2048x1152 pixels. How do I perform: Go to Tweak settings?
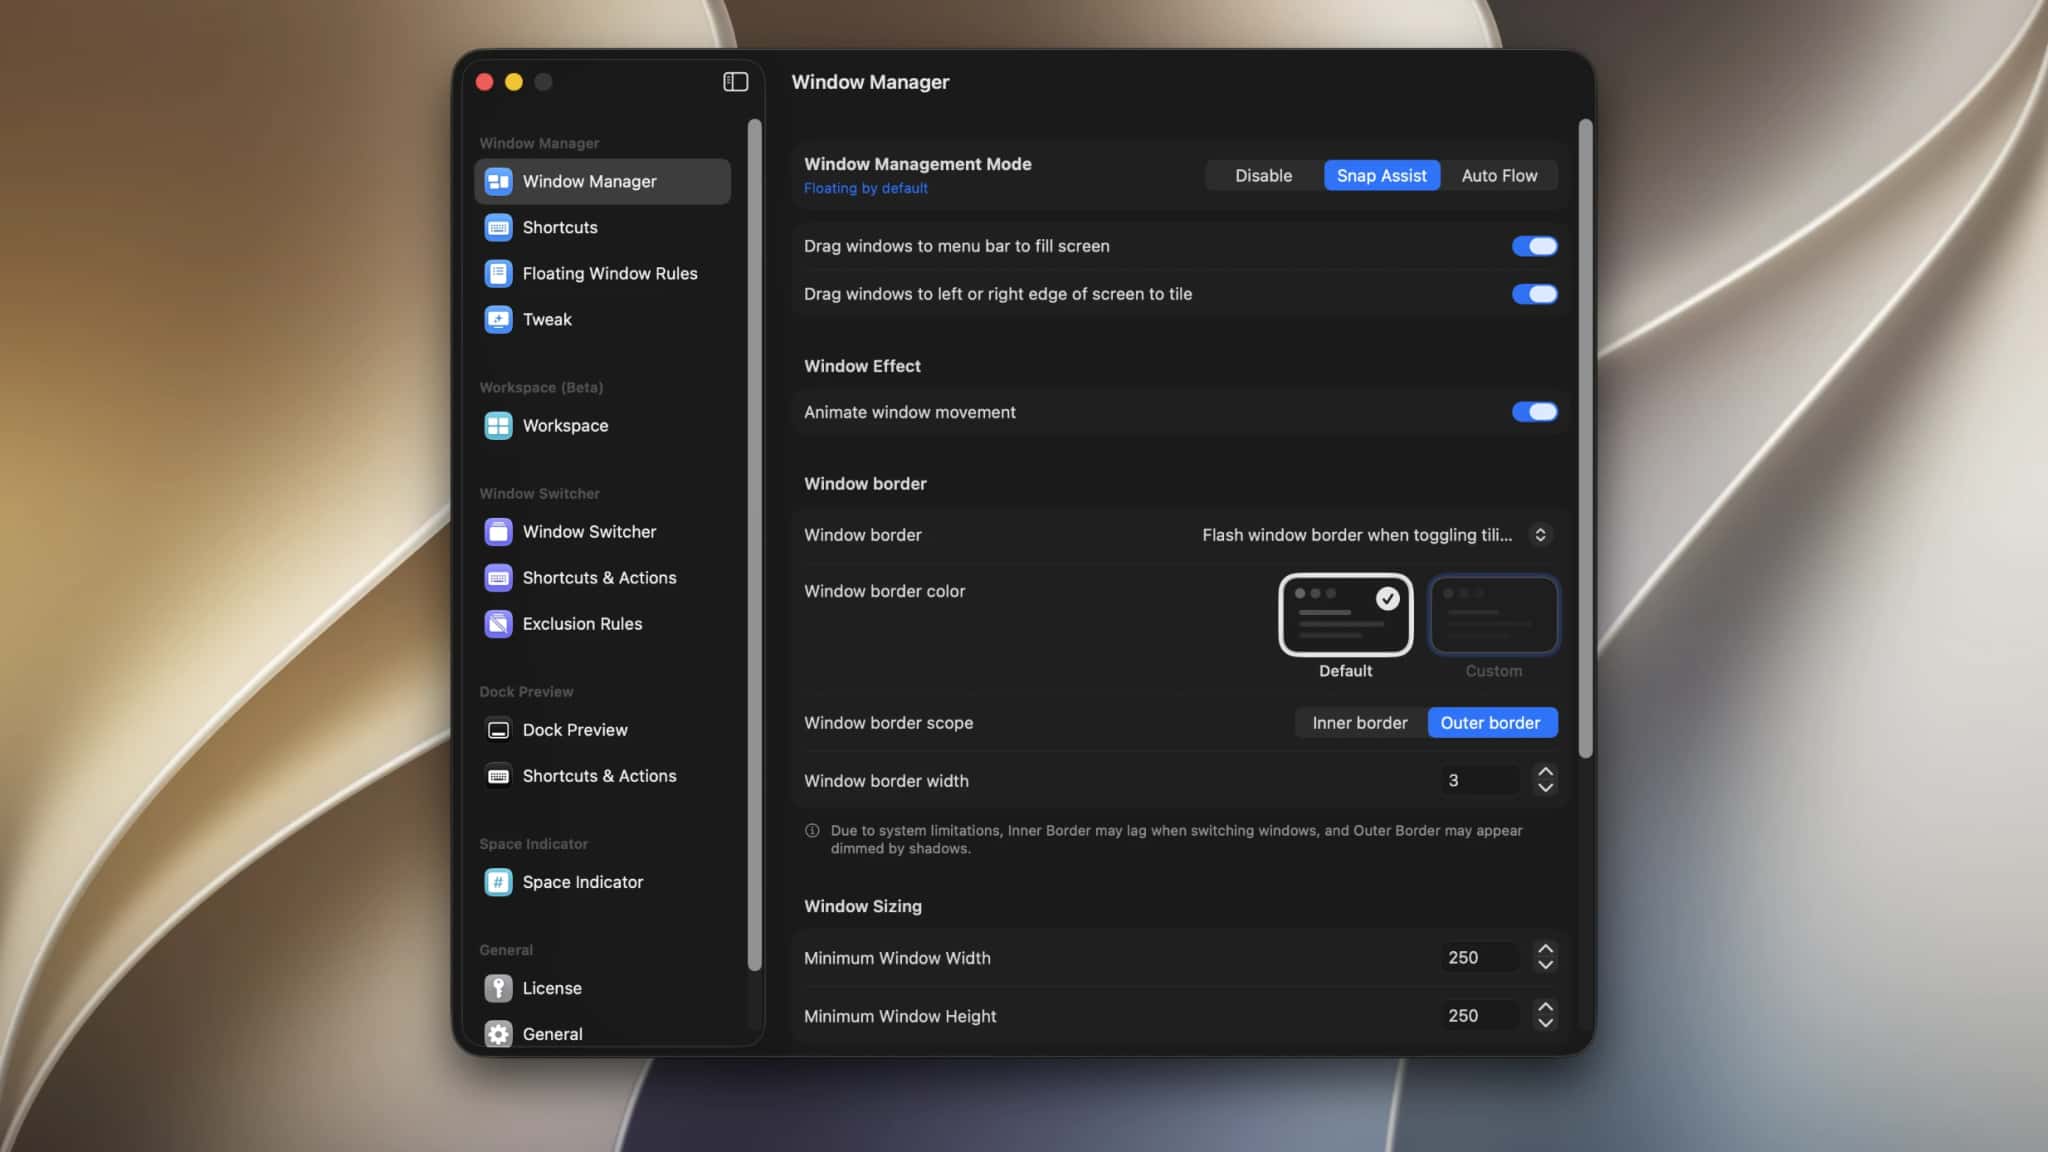click(602, 319)
